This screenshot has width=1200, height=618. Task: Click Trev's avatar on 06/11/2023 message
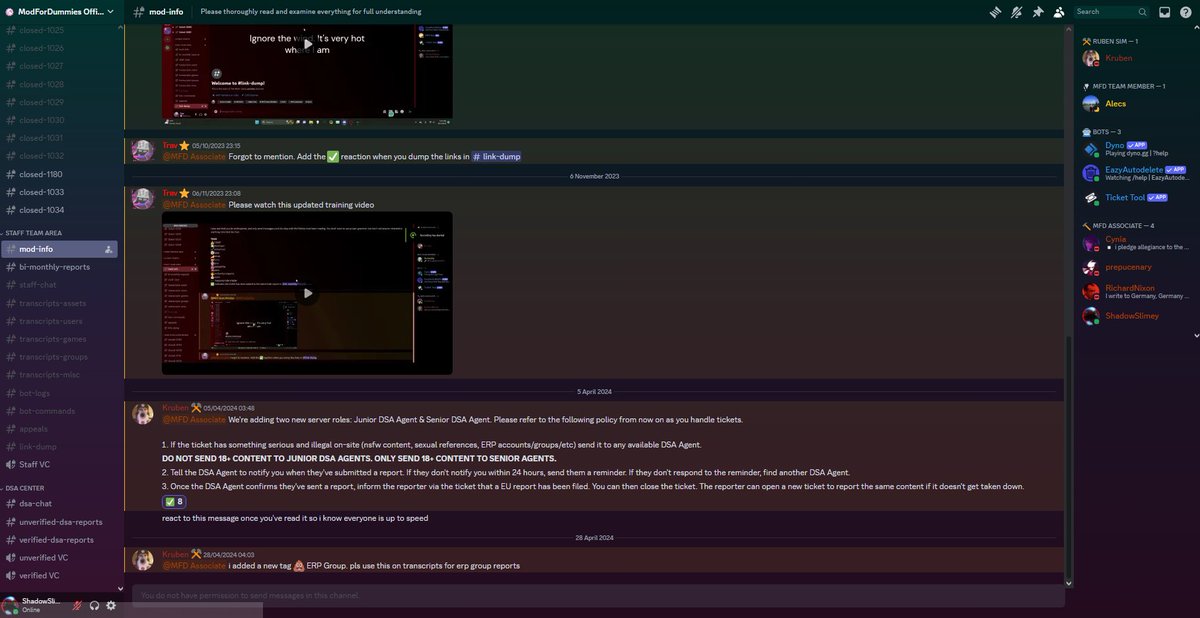[143, 198]
